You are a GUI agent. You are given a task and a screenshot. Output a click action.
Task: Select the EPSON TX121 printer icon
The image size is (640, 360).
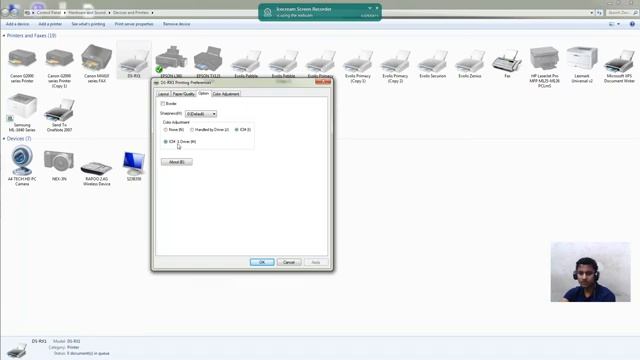tap(208, 59)
